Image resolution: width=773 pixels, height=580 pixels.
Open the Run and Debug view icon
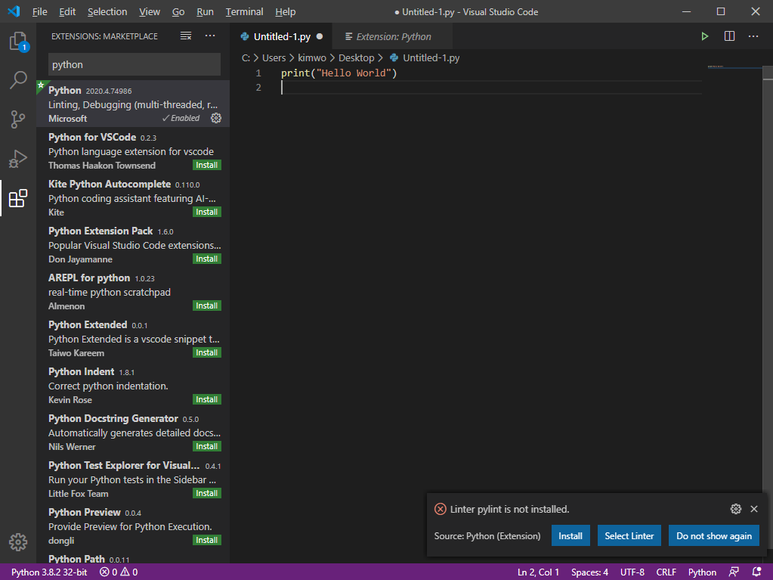18,159
